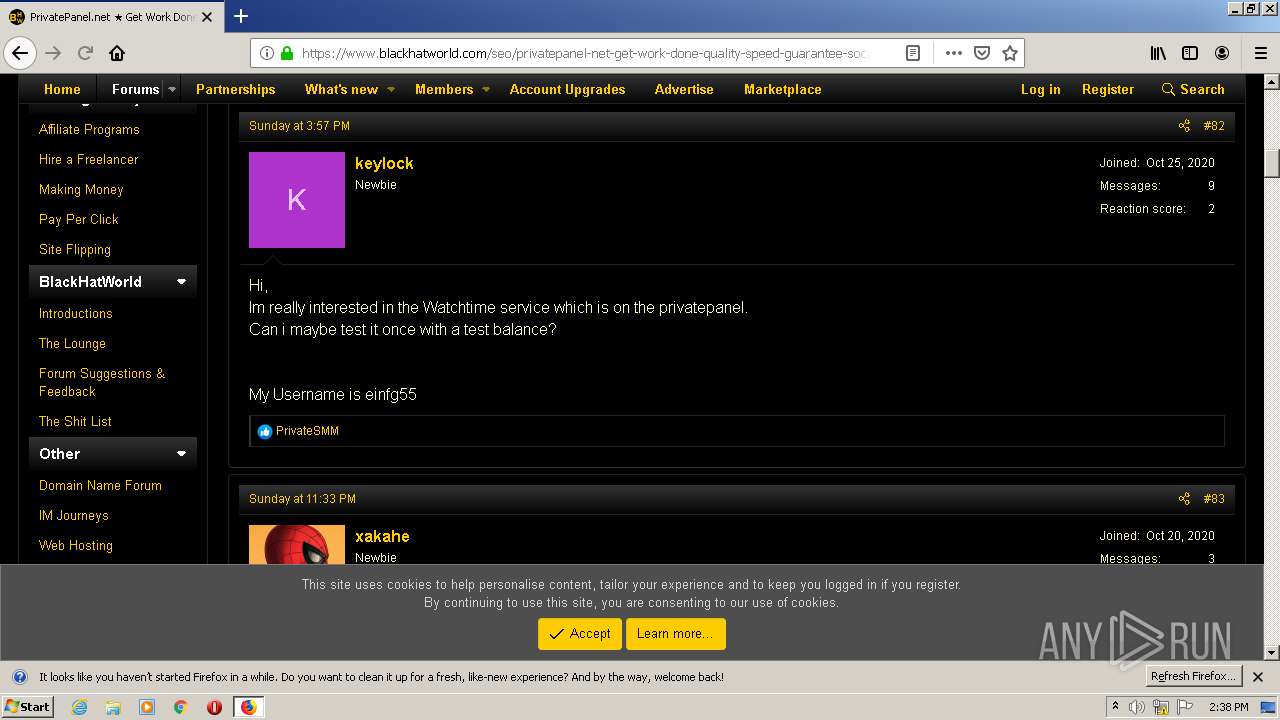Open xakahe's user profile name
Screen dimensions: 1280x720
click(x=382, y=536)
